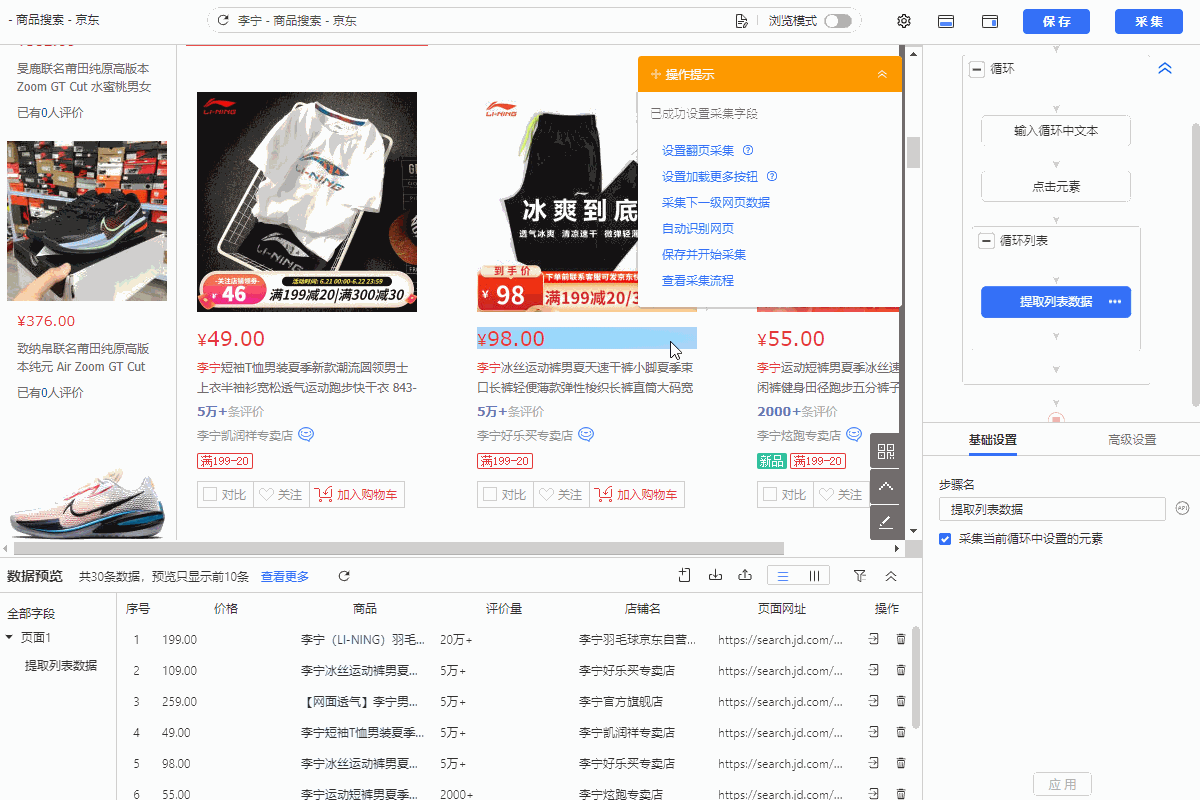Collapse the data preview panel
This screenshot has width=1200, height=800.
pyautogui.click(x=891, y=576)
